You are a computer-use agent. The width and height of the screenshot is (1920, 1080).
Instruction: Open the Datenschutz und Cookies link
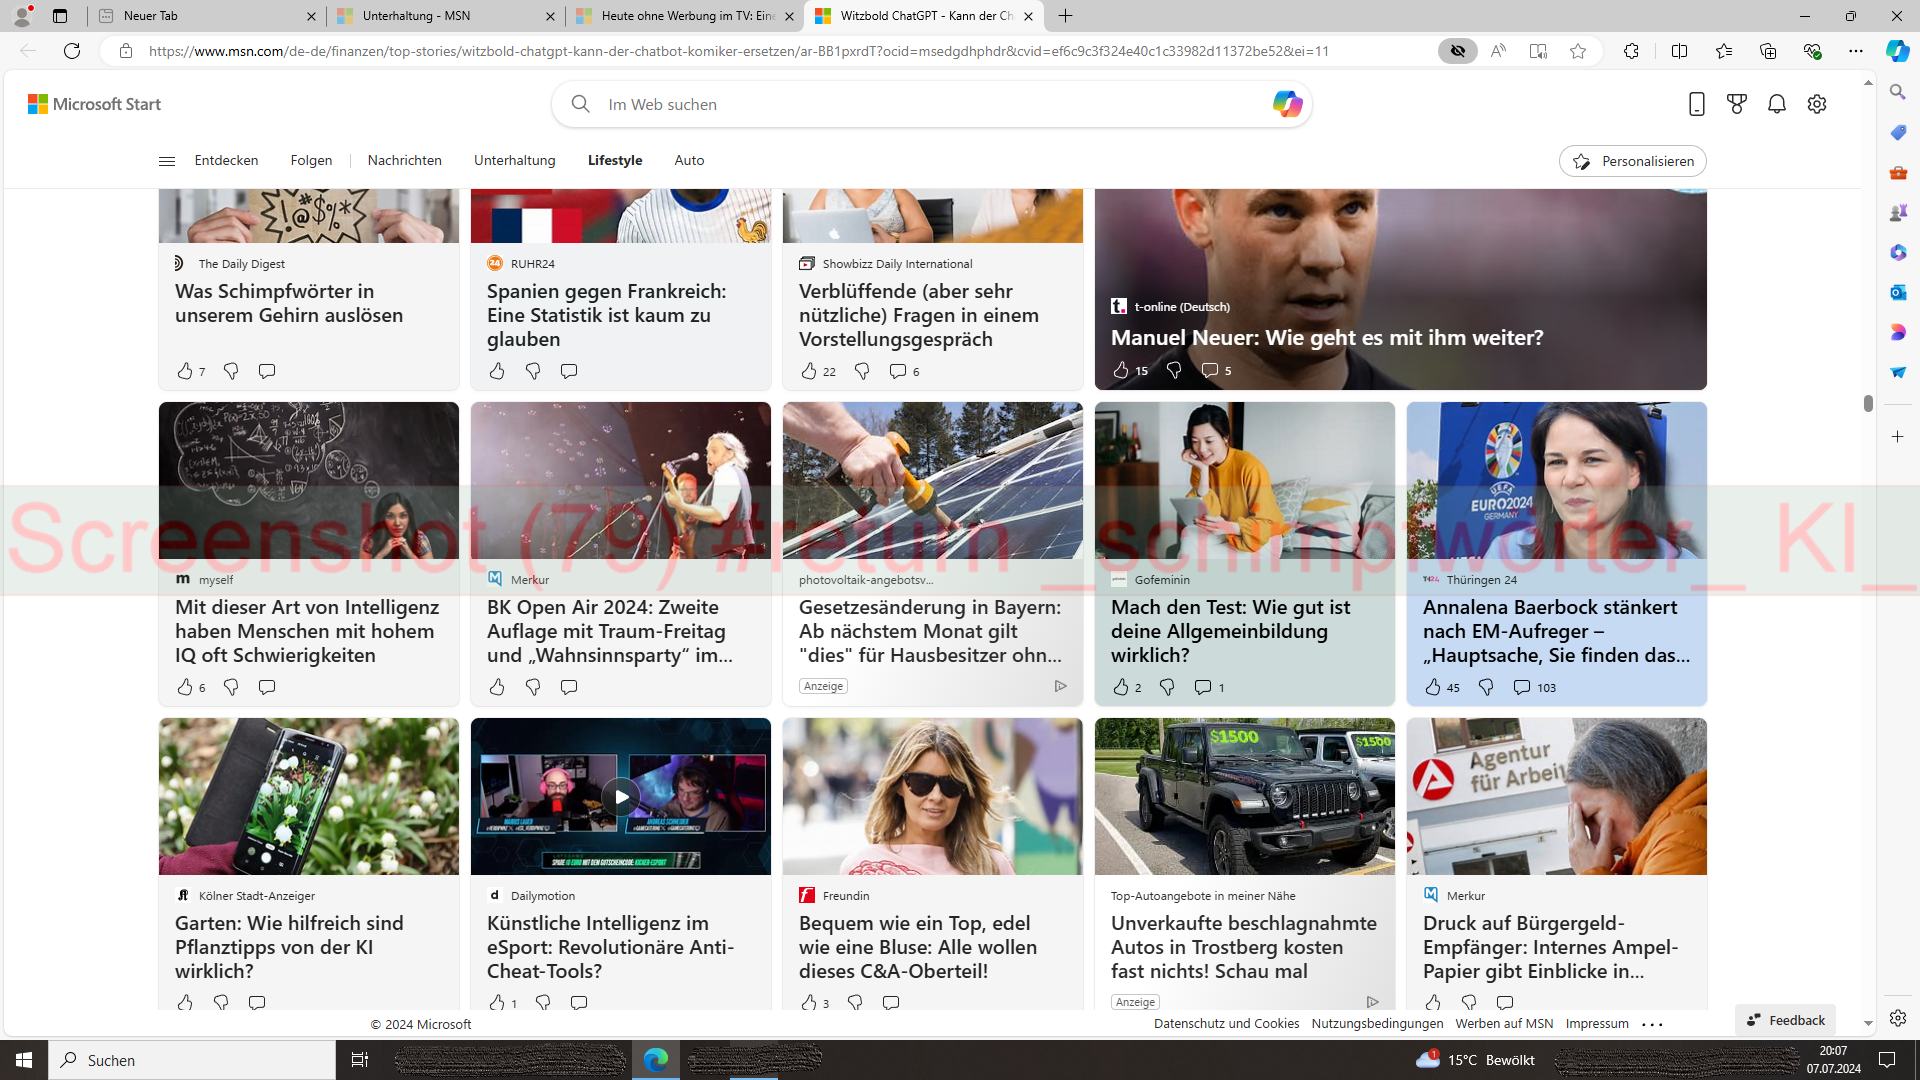pos(1226,1023)
